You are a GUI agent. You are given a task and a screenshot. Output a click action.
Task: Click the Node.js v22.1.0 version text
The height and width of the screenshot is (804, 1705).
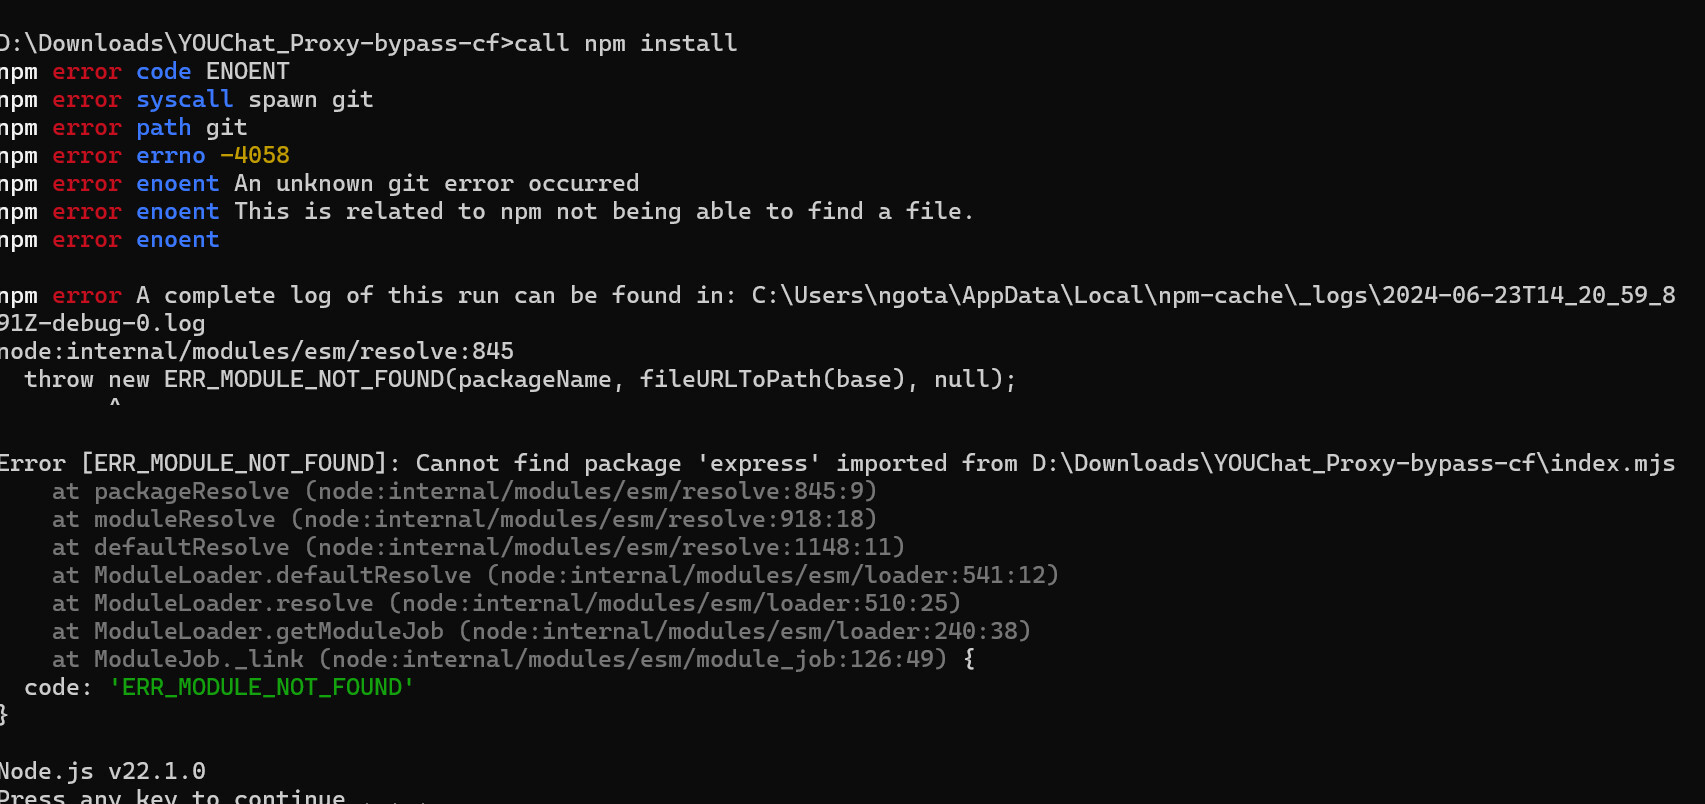click(x=102, y=771)
